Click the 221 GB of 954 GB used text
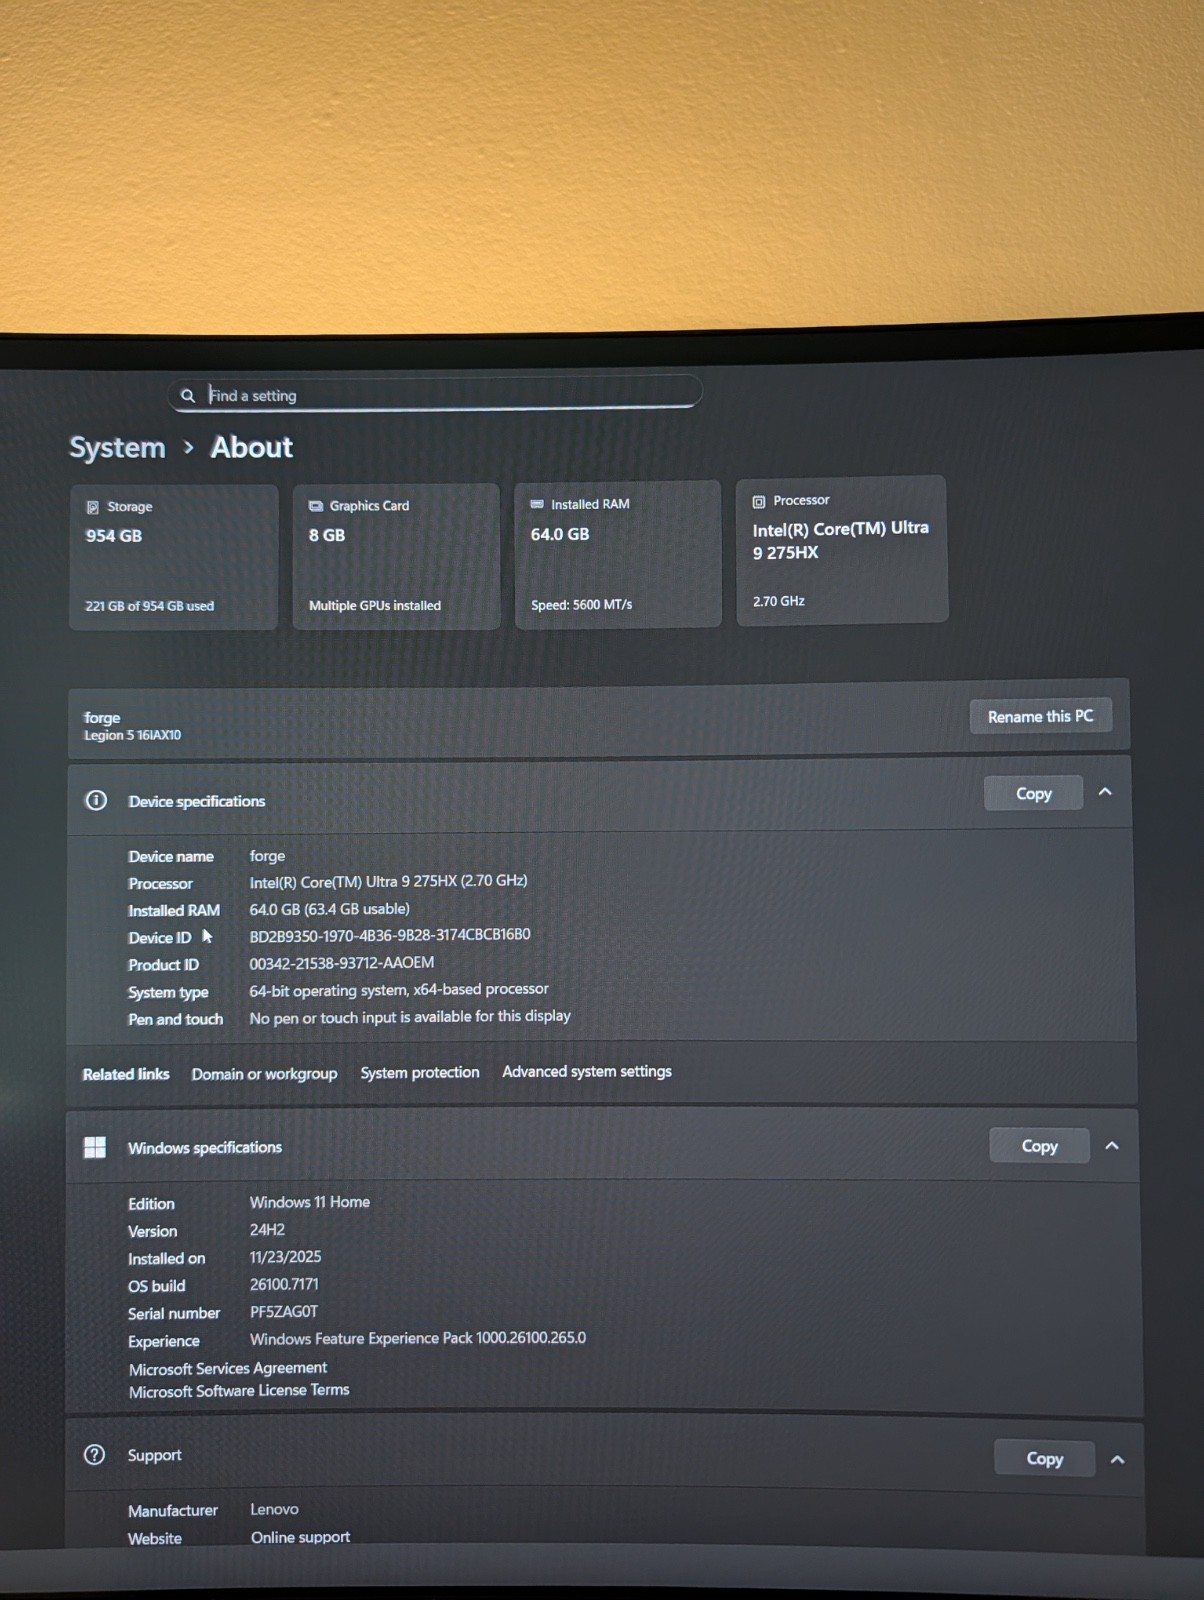The image size is (1204, 1600). point(150,606)
